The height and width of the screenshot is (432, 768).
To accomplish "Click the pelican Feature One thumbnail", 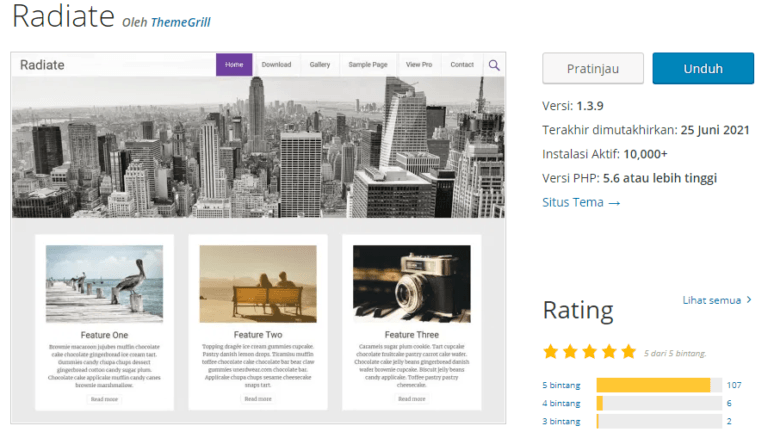I will [104, 284].
